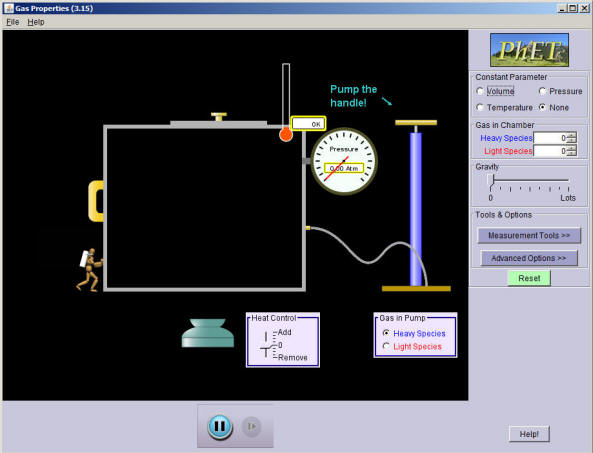Click the blue pause button
The height and width of the screenshot is (453, 593).
pos(220,426)
